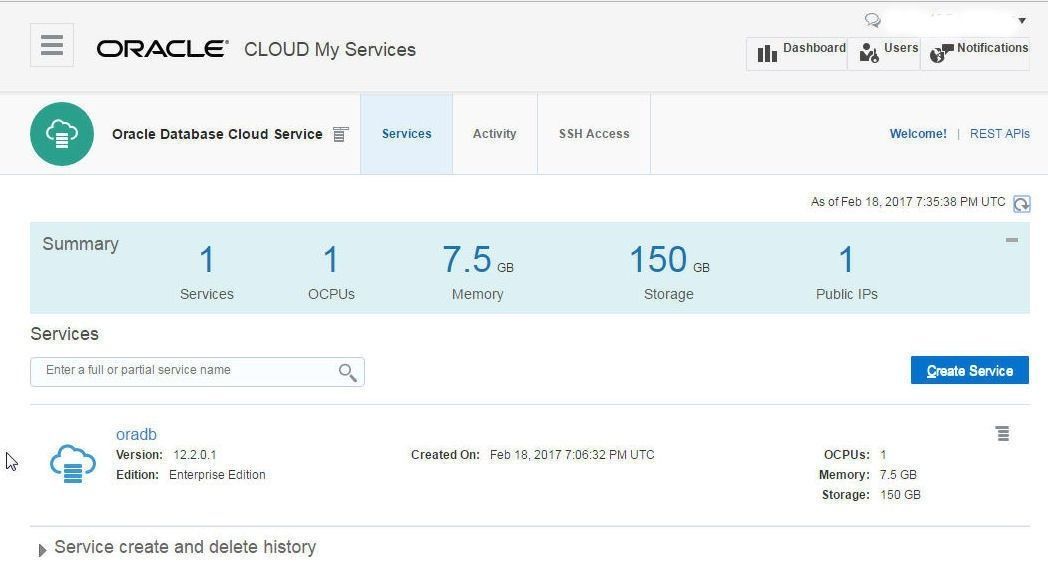This screenshot has width=1048, height=580.
Task: Click the Enterprise Edition text
Action: pyautogui.click(x=217, y=475)
